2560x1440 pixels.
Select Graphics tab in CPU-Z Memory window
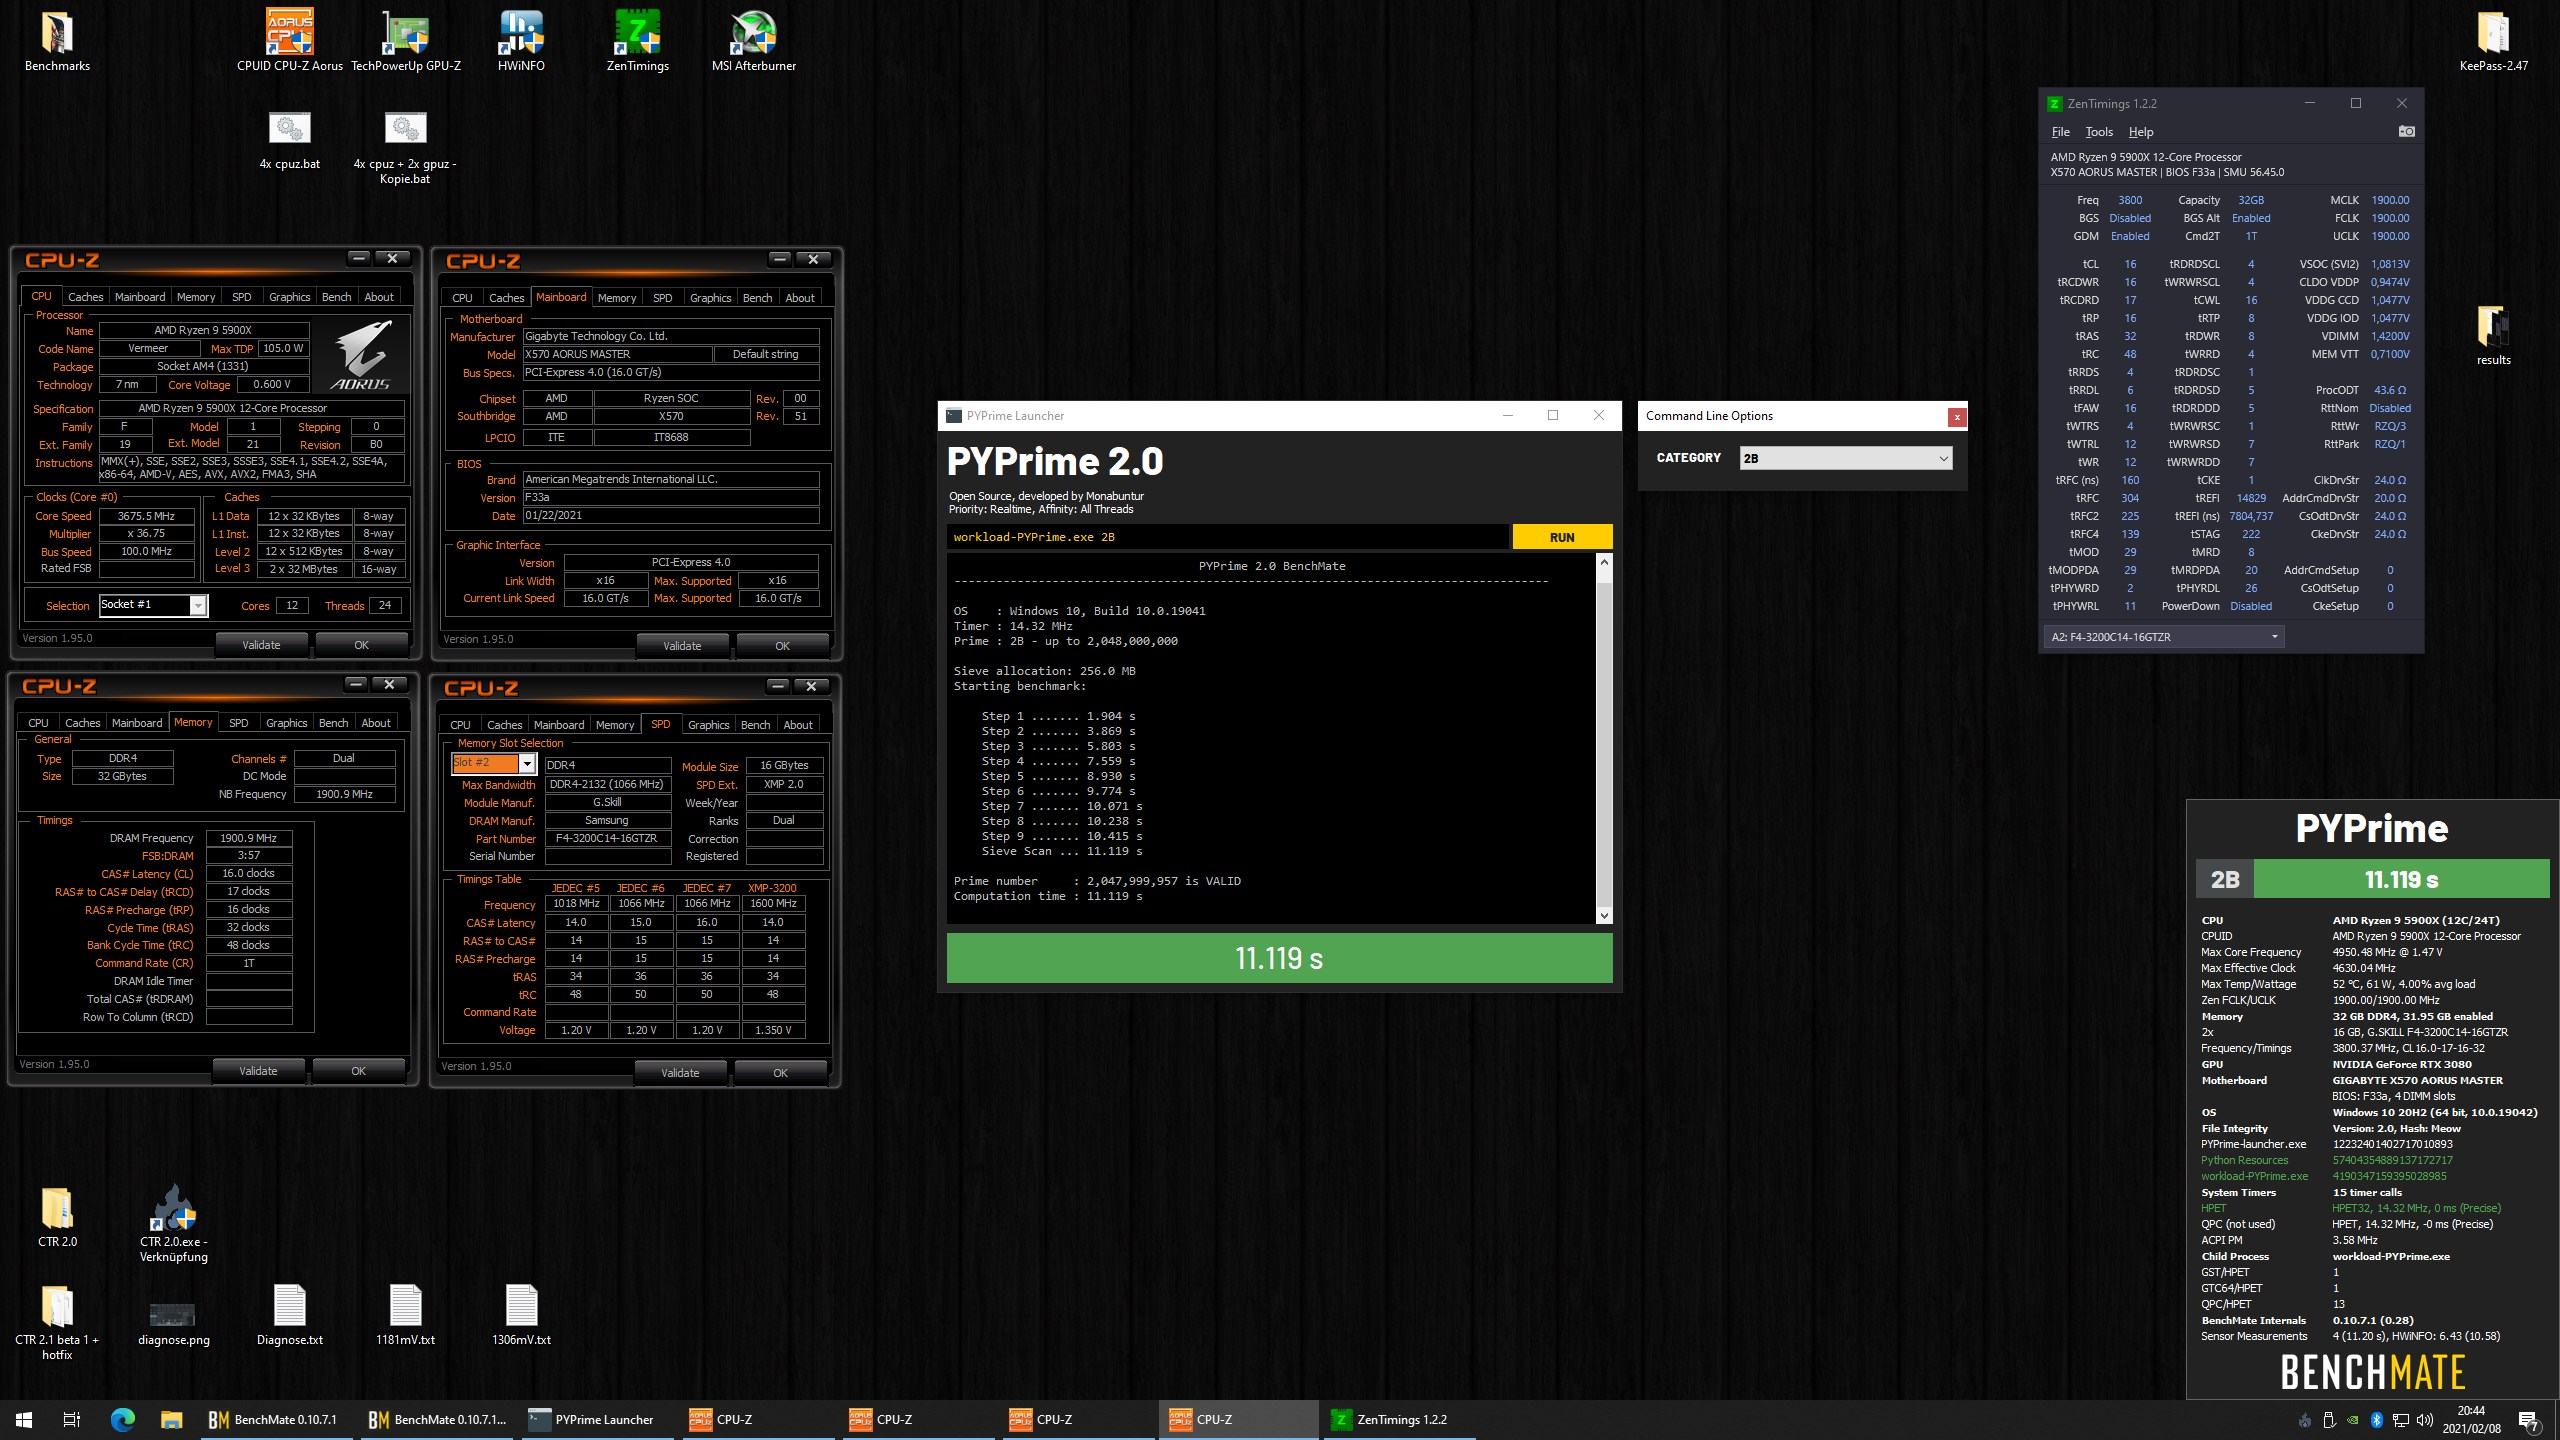[286, 723]
